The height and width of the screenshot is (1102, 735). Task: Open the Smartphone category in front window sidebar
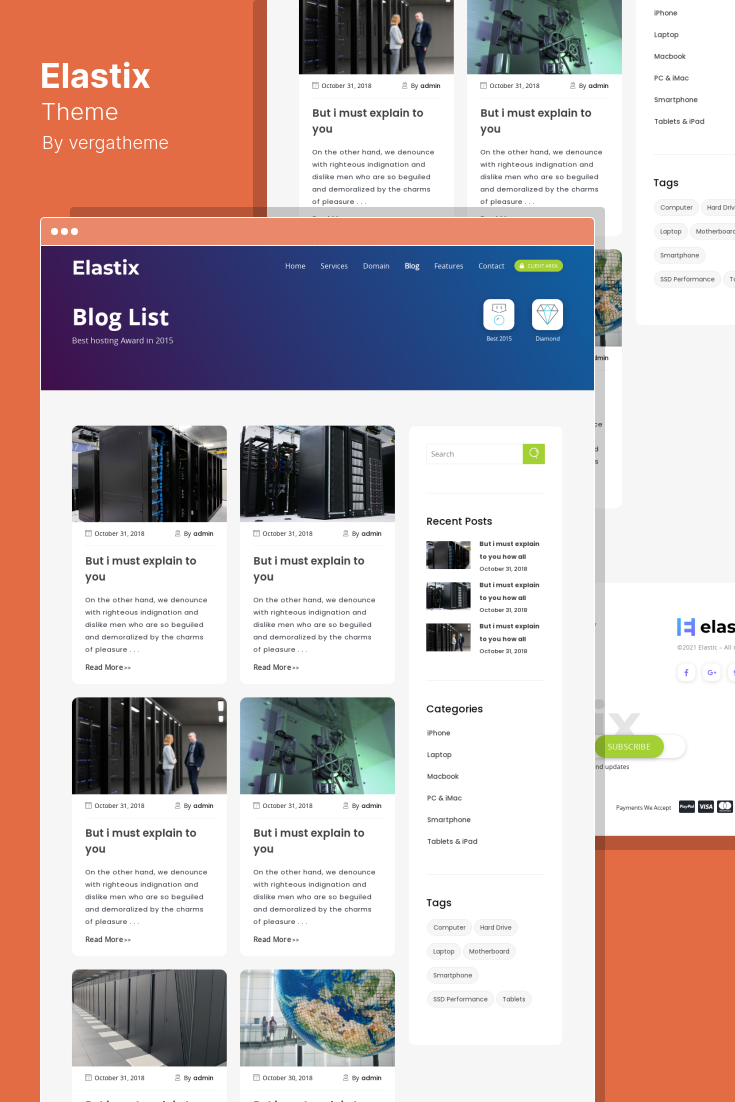449,820
